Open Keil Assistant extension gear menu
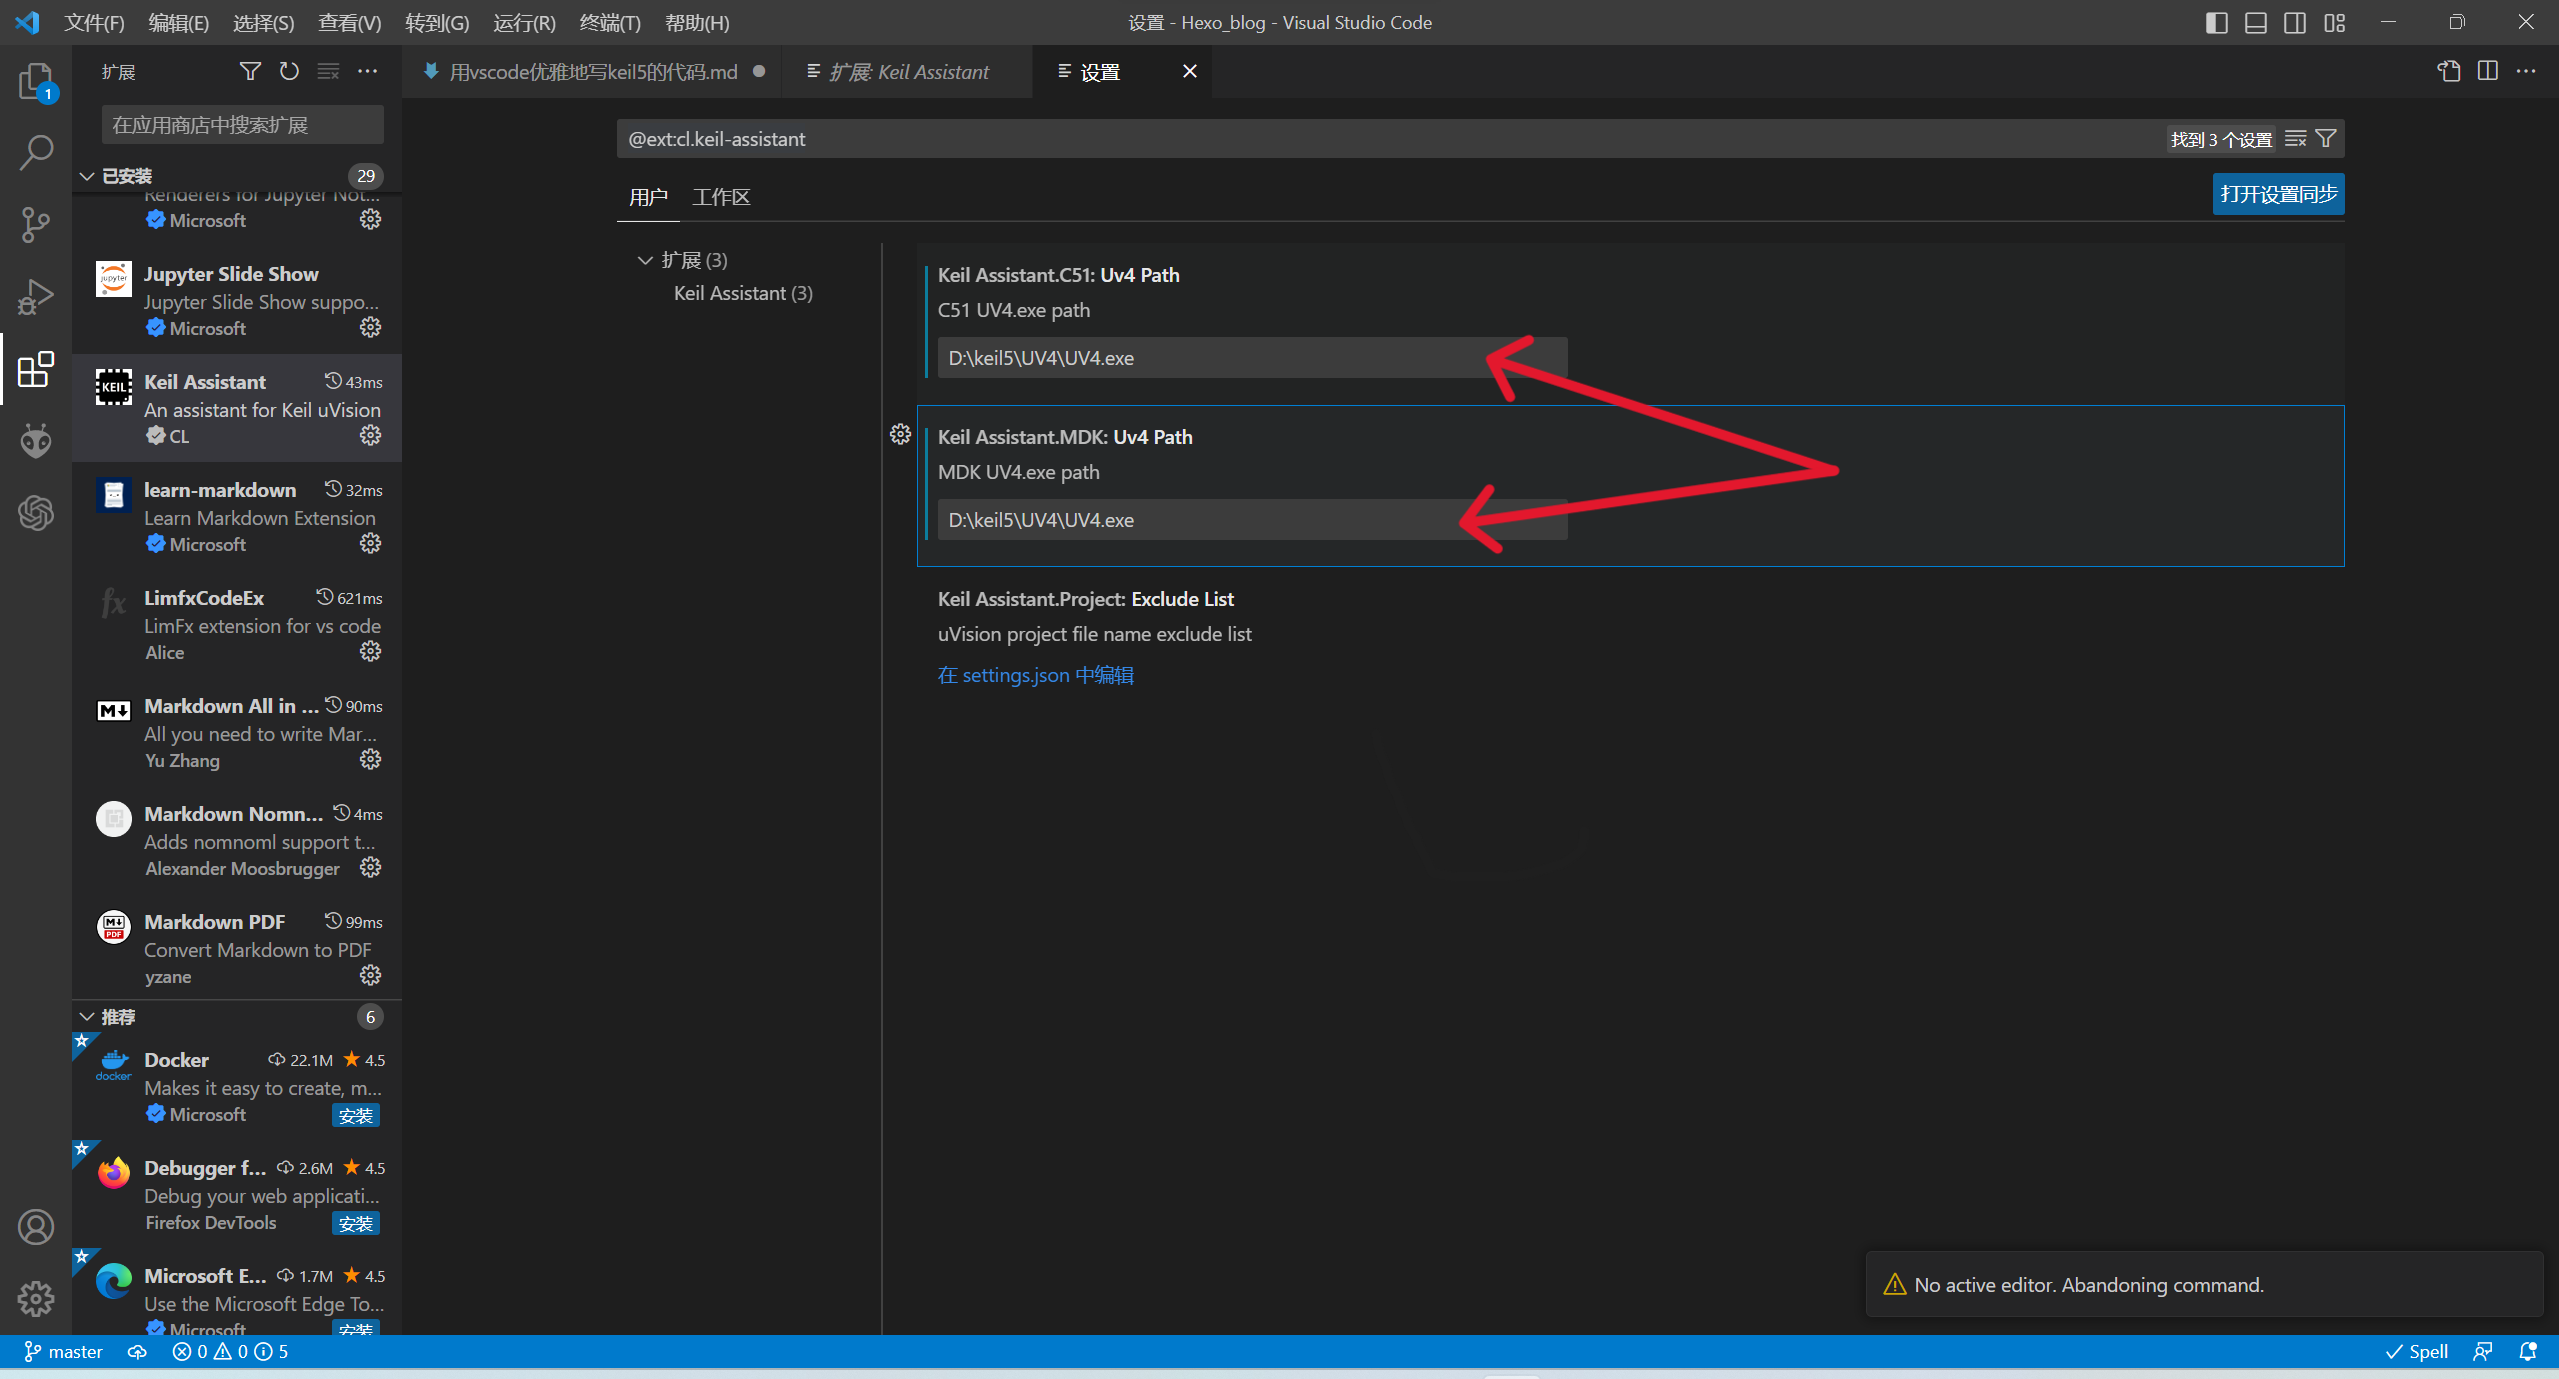The image size is (2559, 1379). click(x=370, y=435)
